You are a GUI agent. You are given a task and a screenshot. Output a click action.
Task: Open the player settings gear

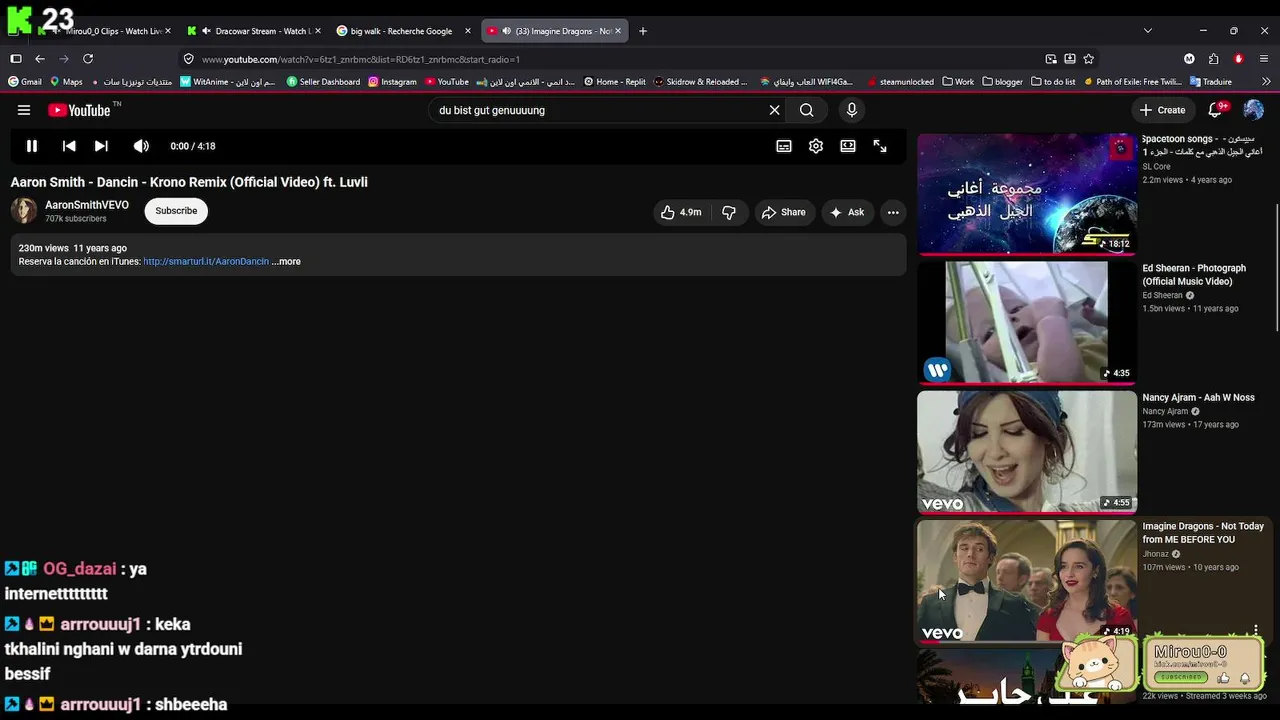click(x=816, y=146)
